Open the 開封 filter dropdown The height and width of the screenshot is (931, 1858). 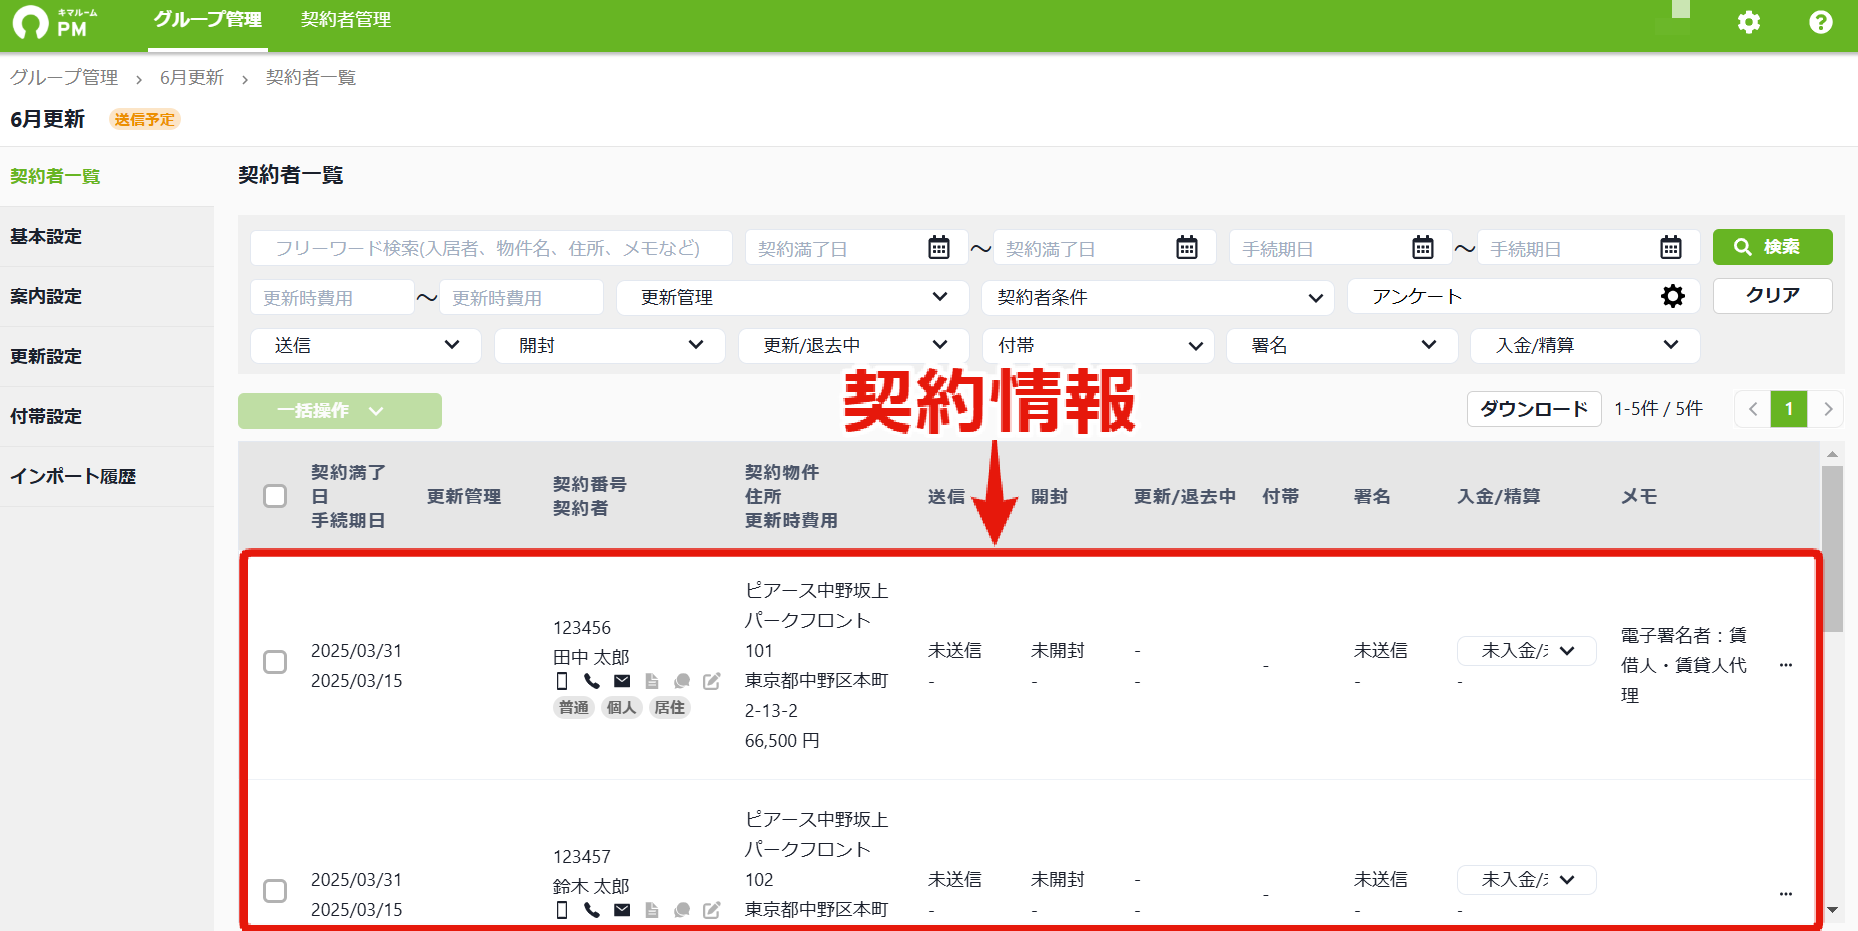point(610,345)
